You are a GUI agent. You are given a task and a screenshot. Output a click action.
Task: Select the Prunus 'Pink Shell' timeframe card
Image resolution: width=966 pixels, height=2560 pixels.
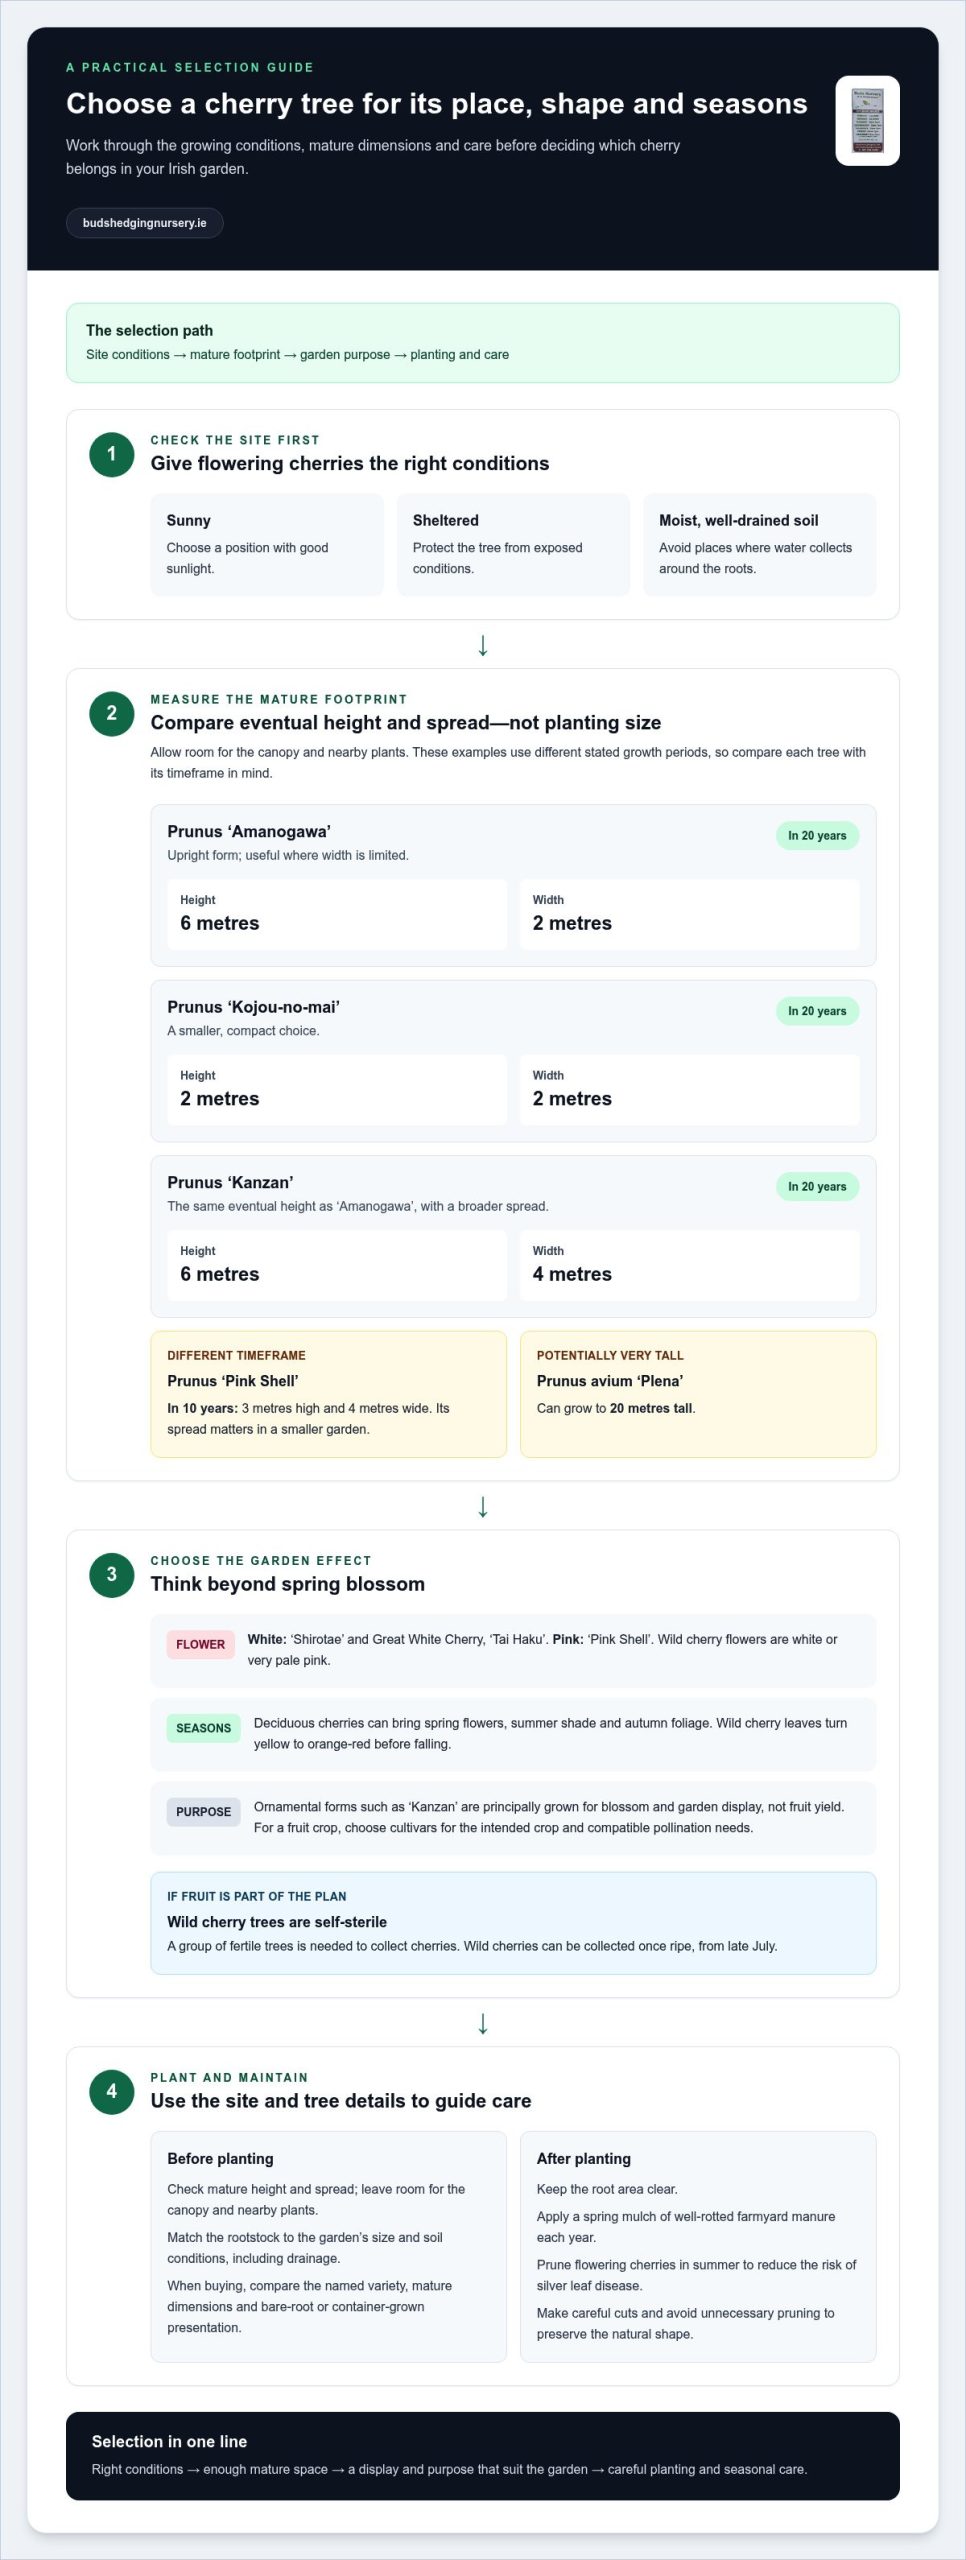point(329,1394)
